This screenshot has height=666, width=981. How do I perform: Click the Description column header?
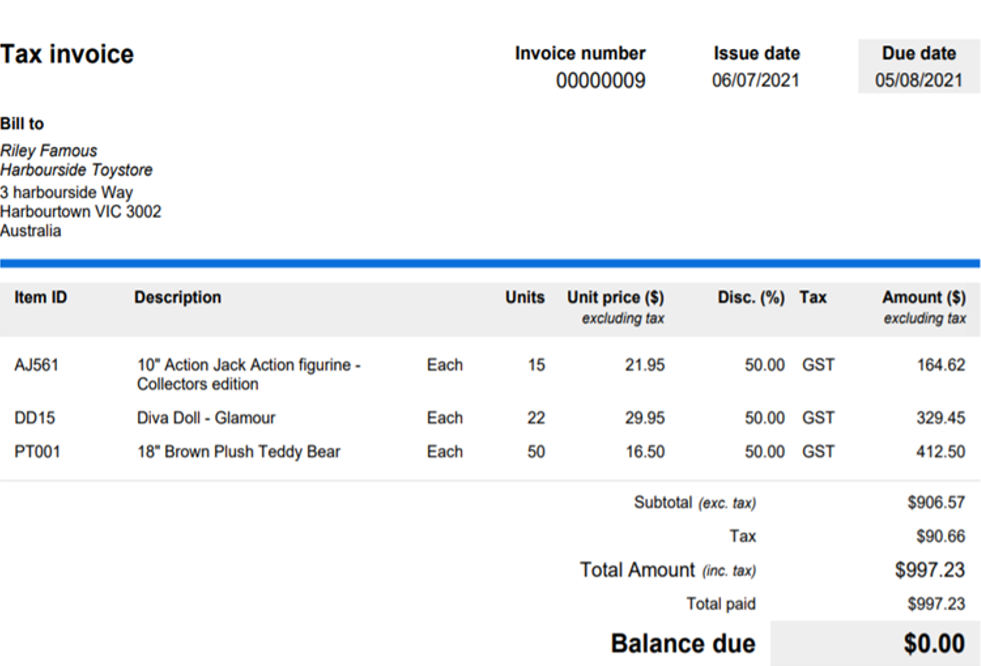[x=178, y=298]
